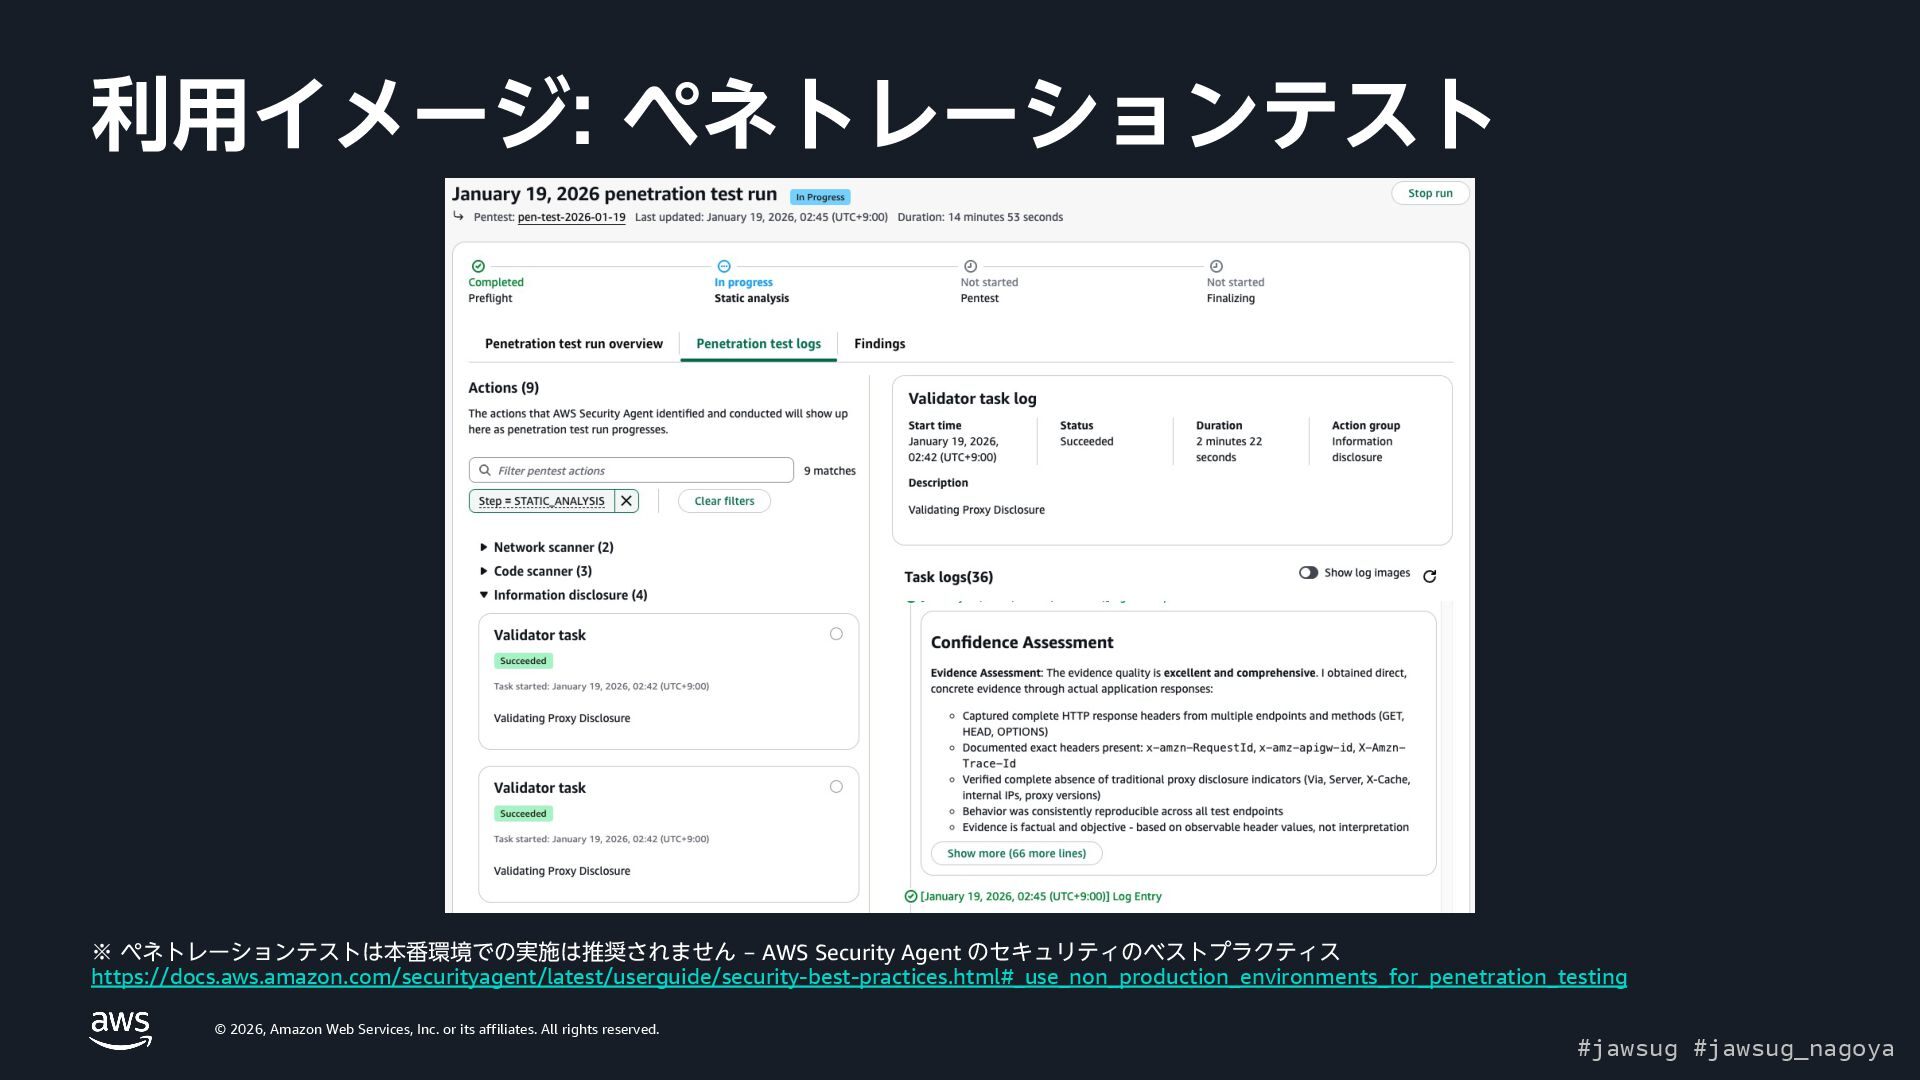Remove the STATIC_ANALYSIS filter with X icon
This screenshot has height=1080, width=1920.
tap(626, 501)
